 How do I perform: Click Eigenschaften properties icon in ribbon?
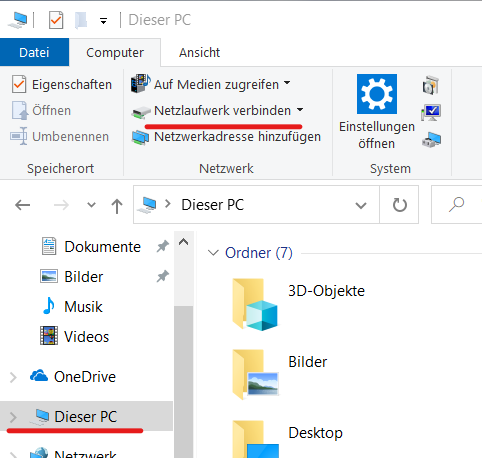19,84
